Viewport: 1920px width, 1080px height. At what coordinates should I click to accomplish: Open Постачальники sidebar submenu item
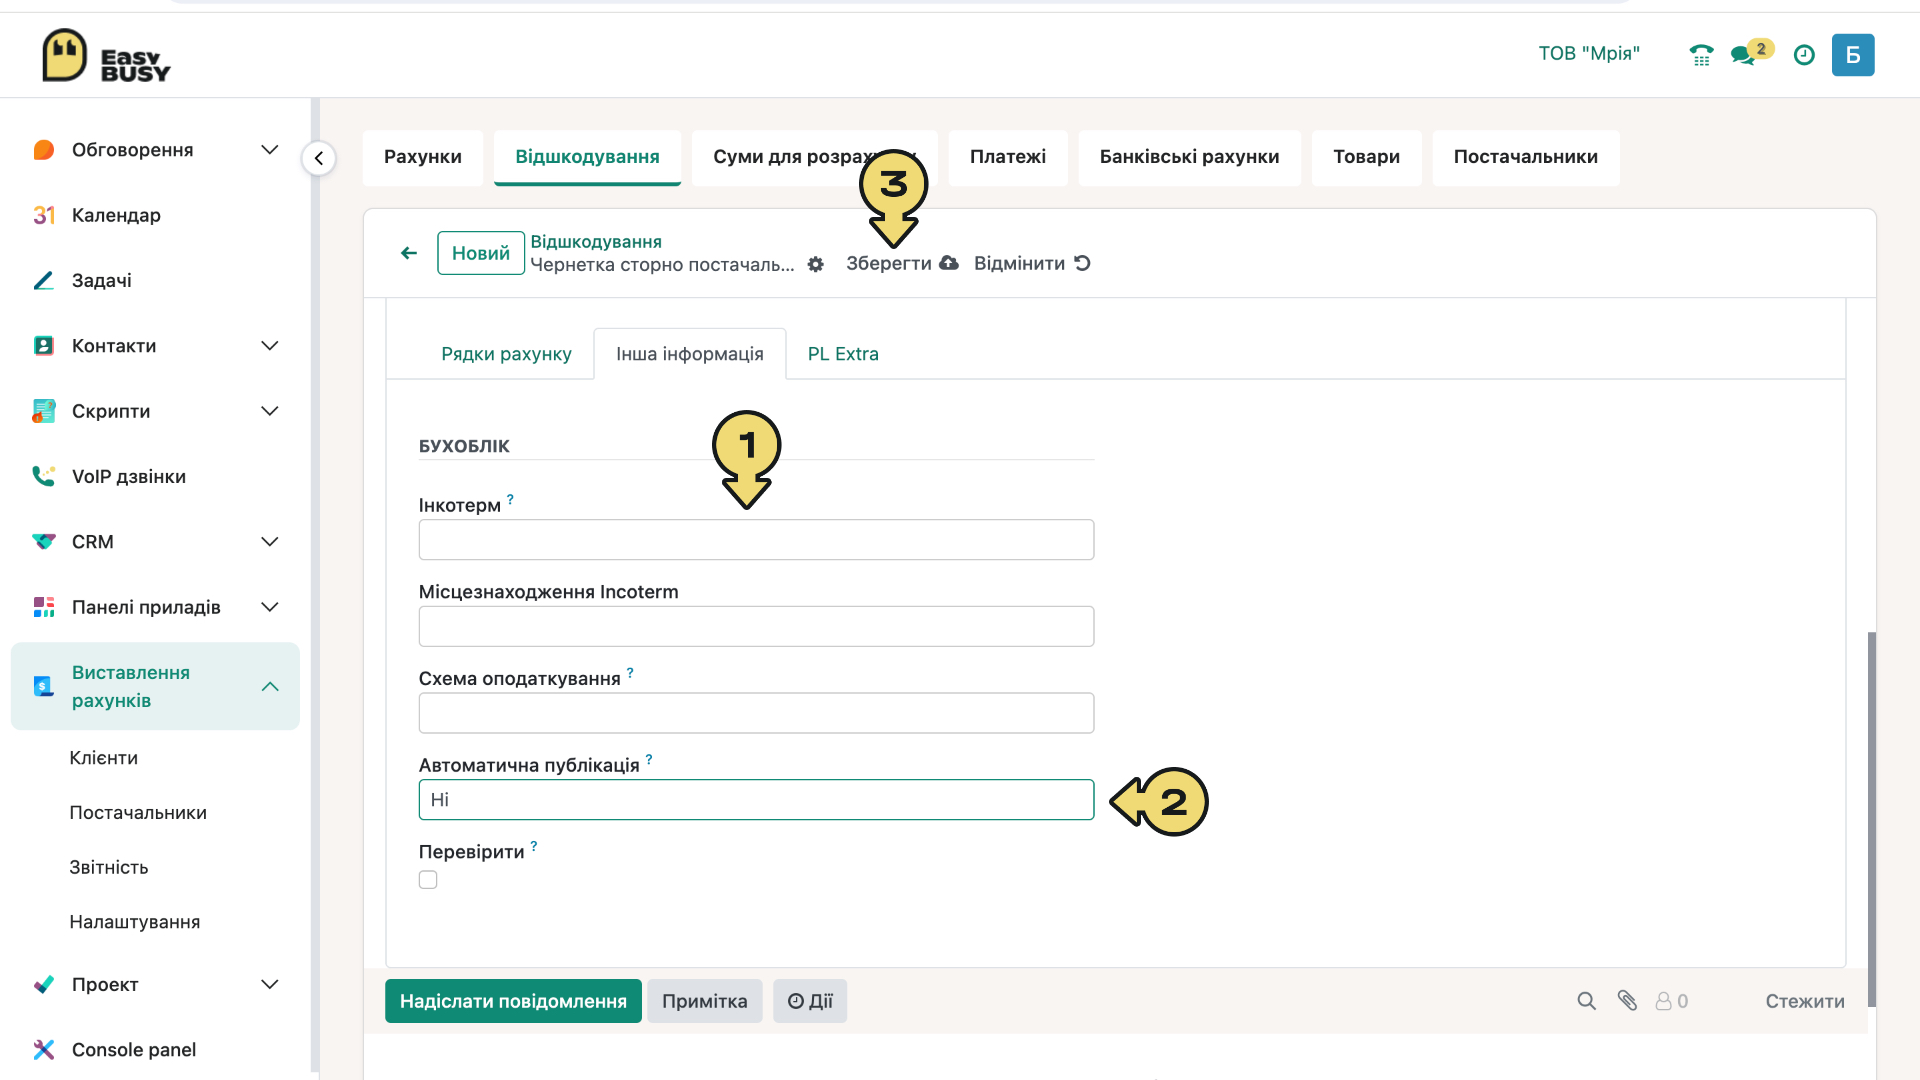tap(138, 813)
